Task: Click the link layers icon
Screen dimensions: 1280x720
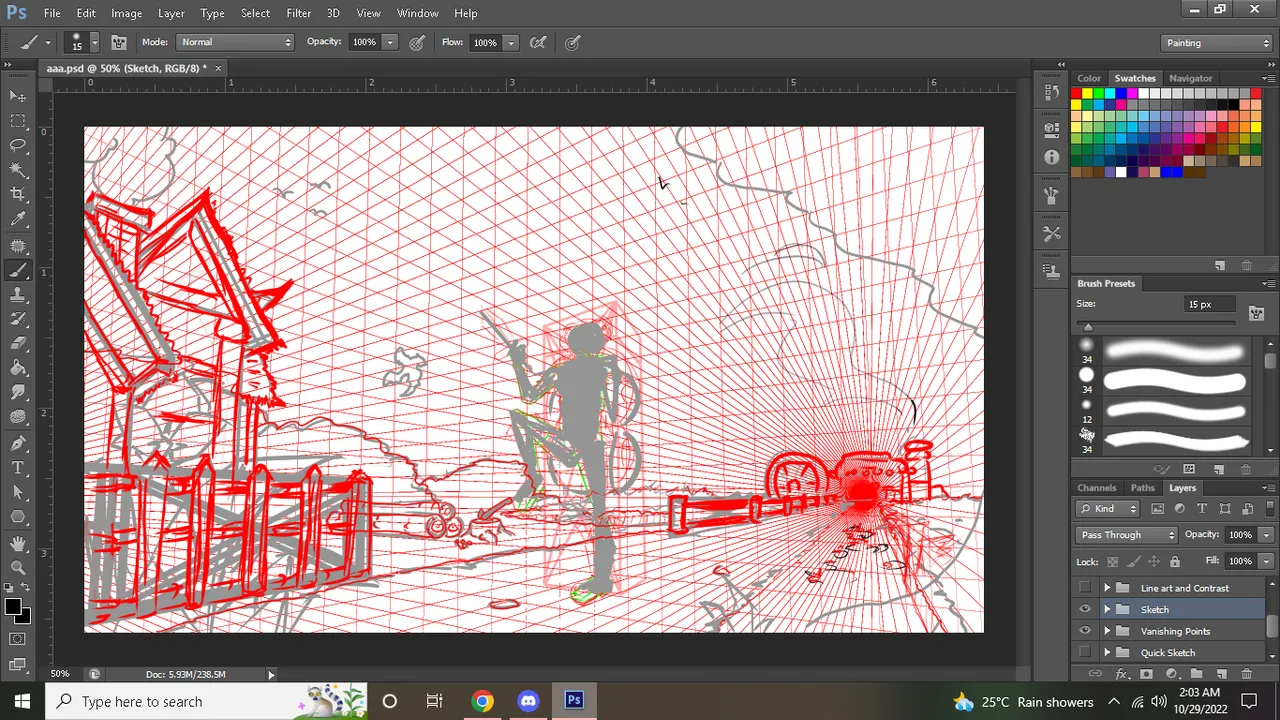Action: coord(1095,674)
